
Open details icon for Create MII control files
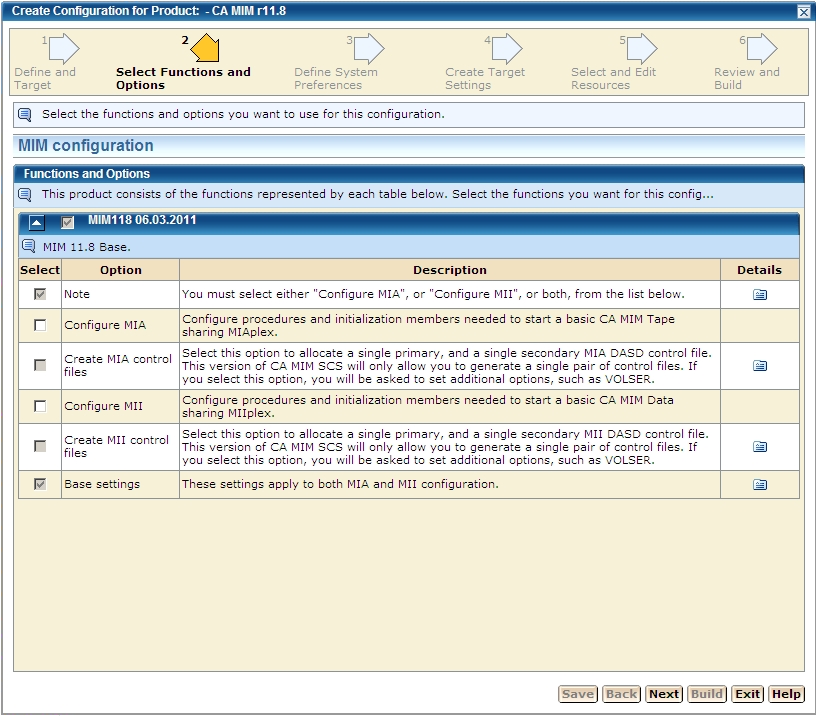(759, 447)
